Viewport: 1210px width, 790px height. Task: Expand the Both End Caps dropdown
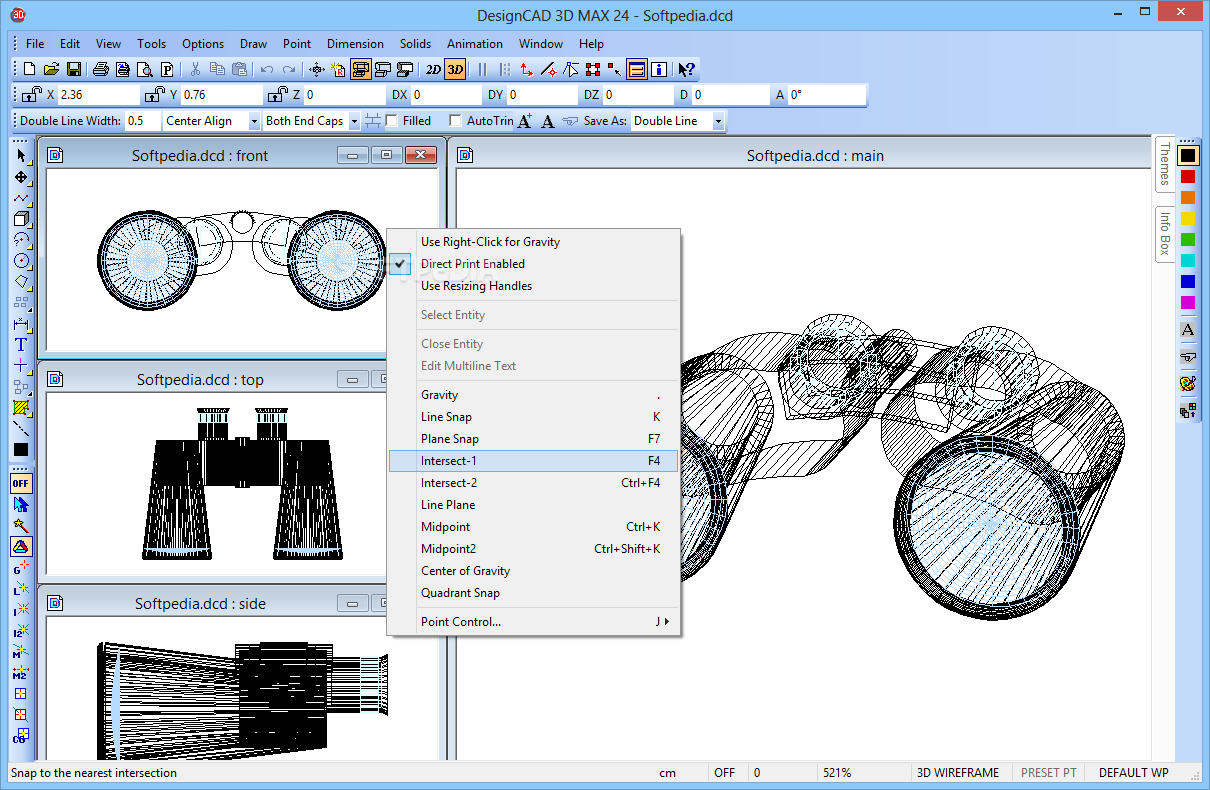[x=354, y=120]
